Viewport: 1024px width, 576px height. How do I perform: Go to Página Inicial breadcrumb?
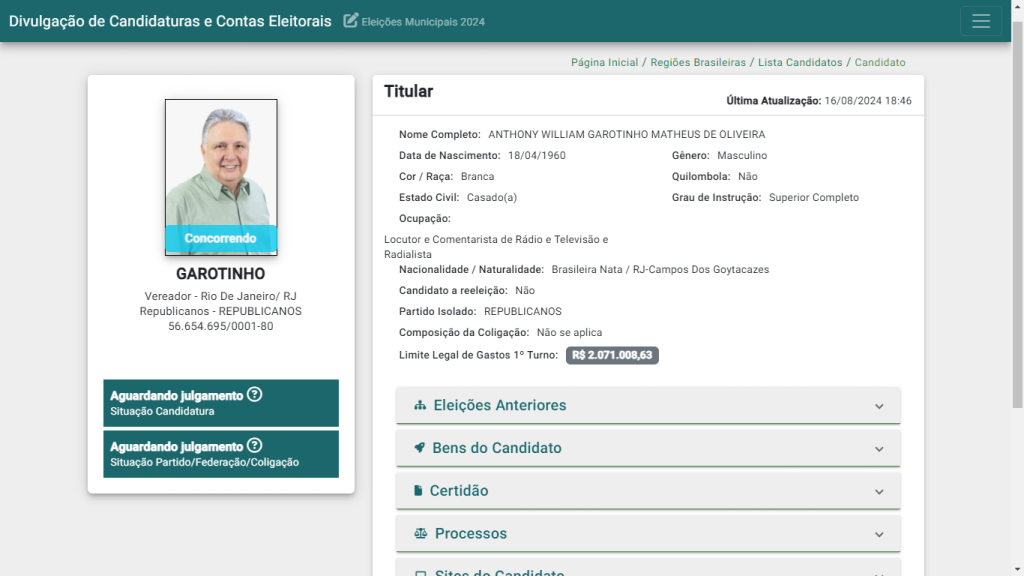click(604, 63)
